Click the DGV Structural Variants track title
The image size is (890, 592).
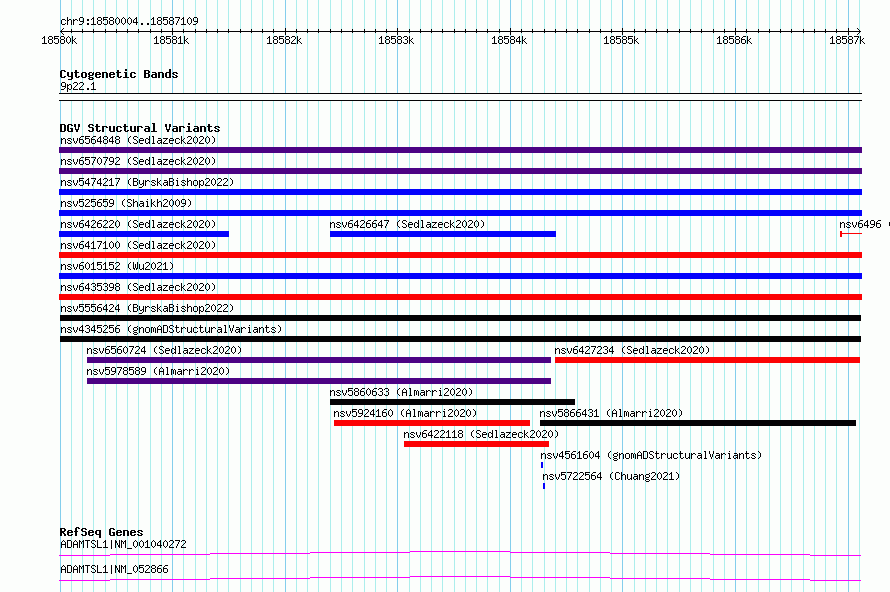point(140,128)
